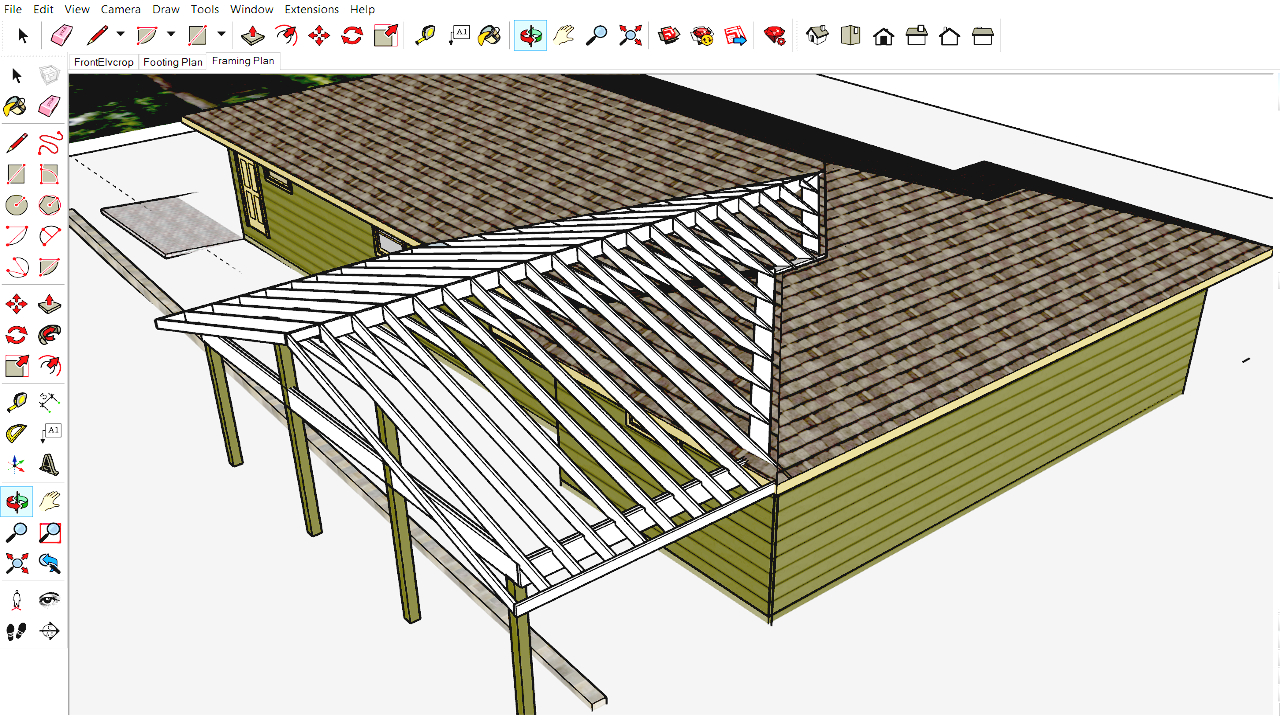Select the arrow Select tool in top toolbar
The height and width of the screenshot is (720, 1280).
click(23, 36)
